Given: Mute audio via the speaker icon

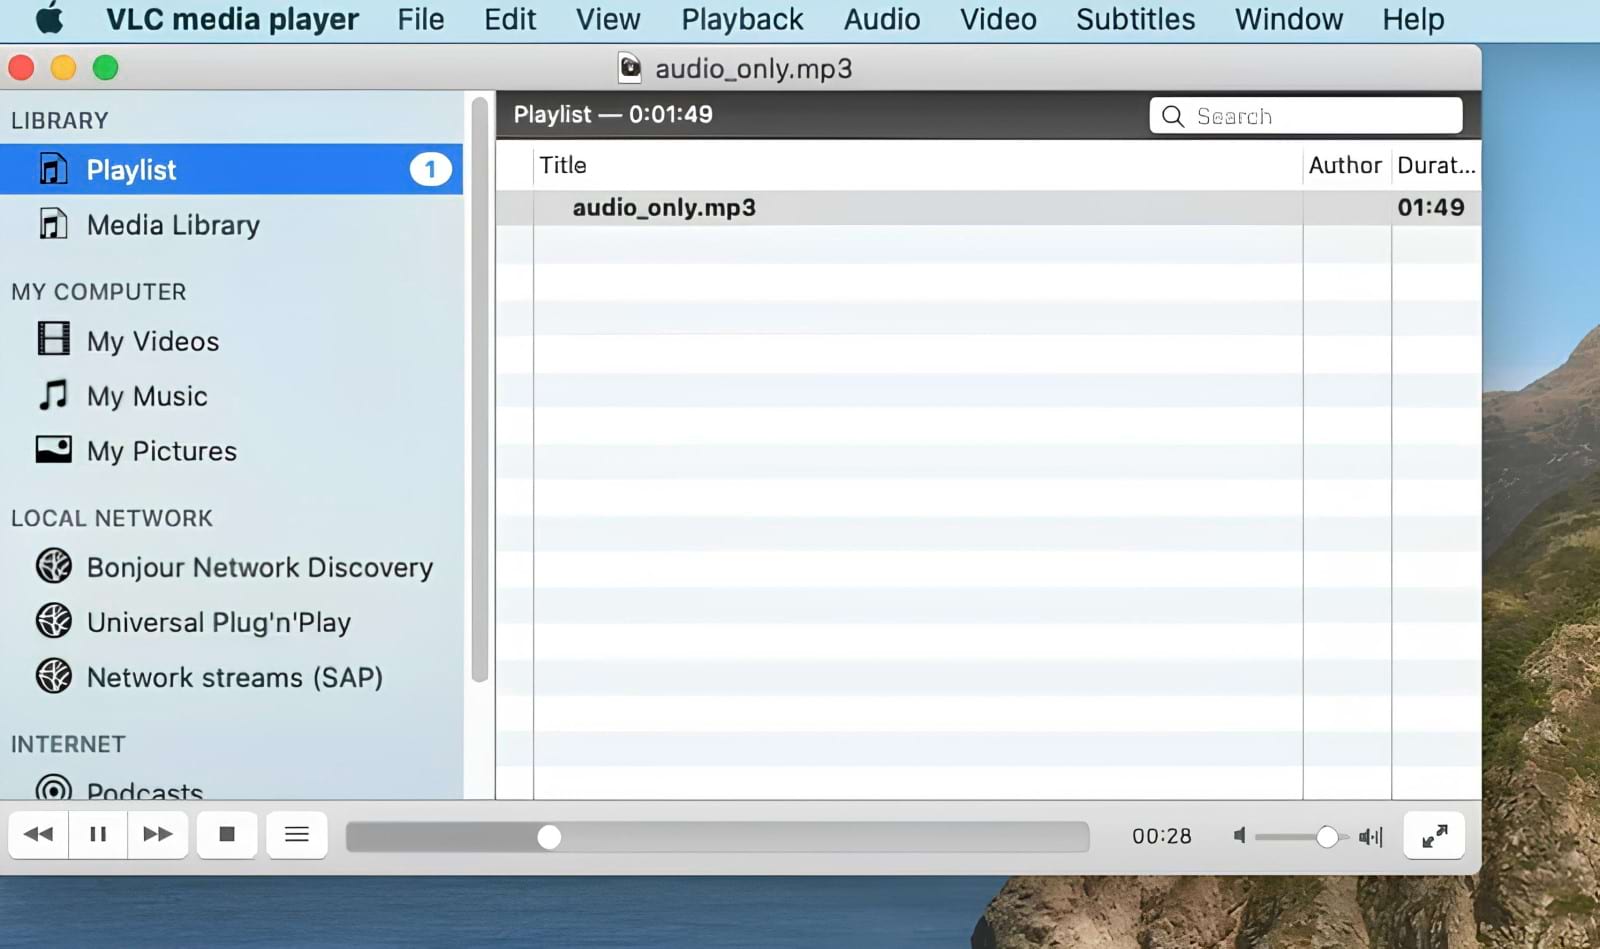Looking at the screenshot, I should (1240, 836).
